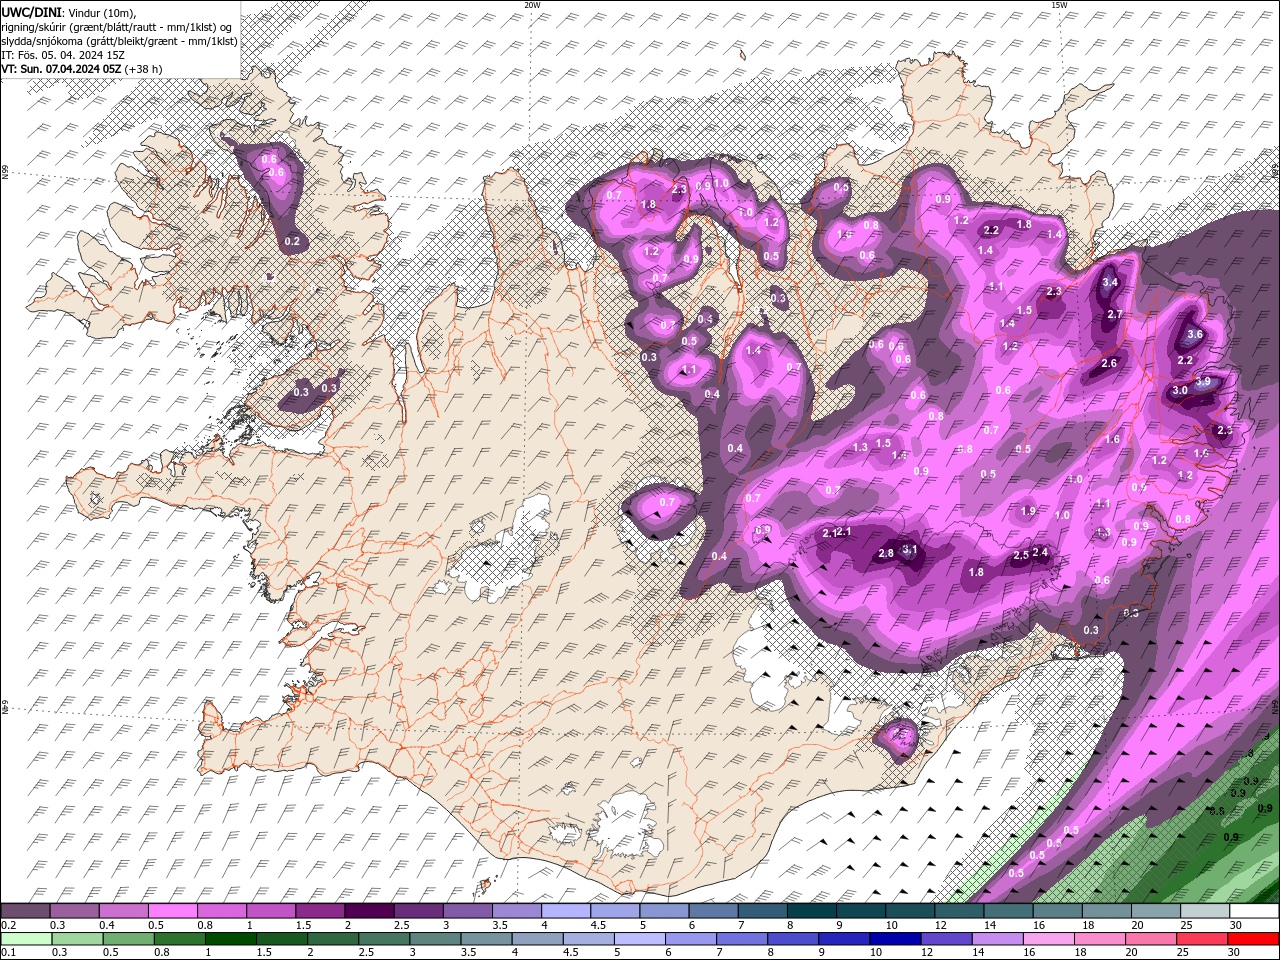Screen dimensions: 1280x960
Task: Pick the lower legend swatch between 0.5 and 0.8
Action: point(128,939)
